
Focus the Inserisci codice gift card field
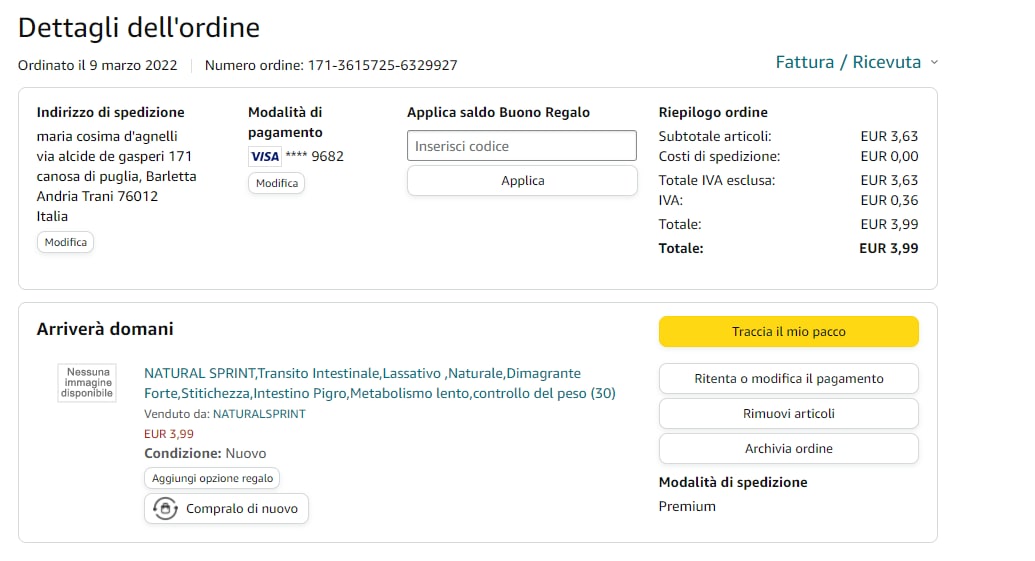pyautogui.click(x=521, y=146)
